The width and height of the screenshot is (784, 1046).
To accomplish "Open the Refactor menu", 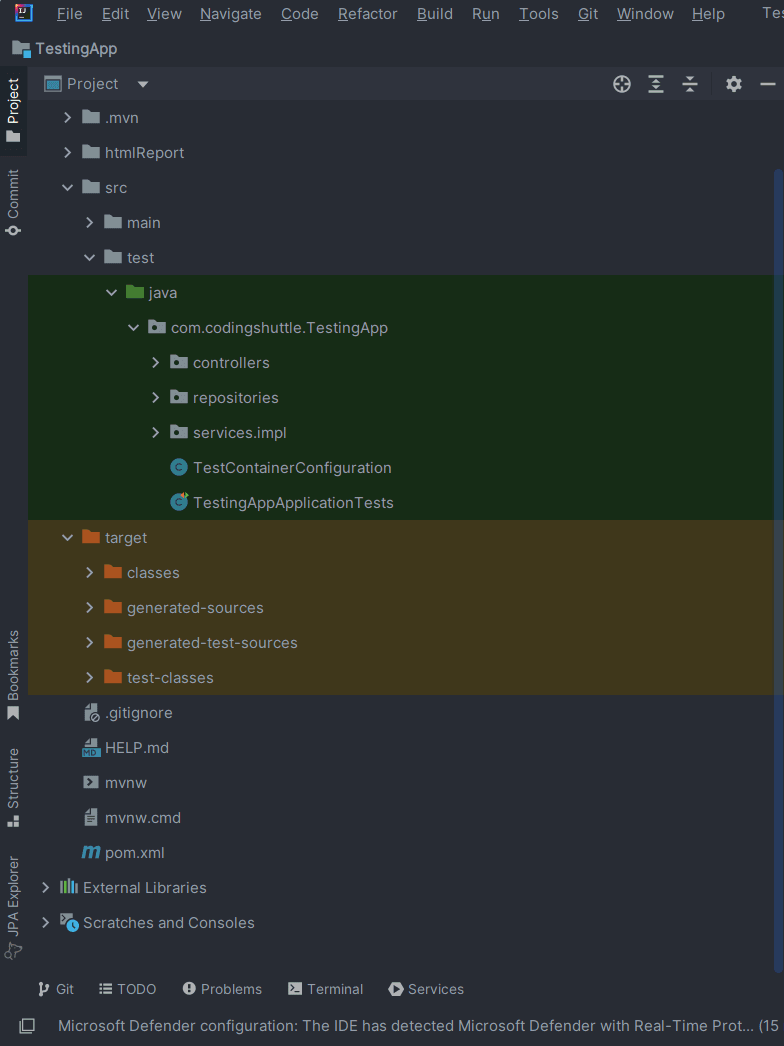I will [x=368, y=14].
